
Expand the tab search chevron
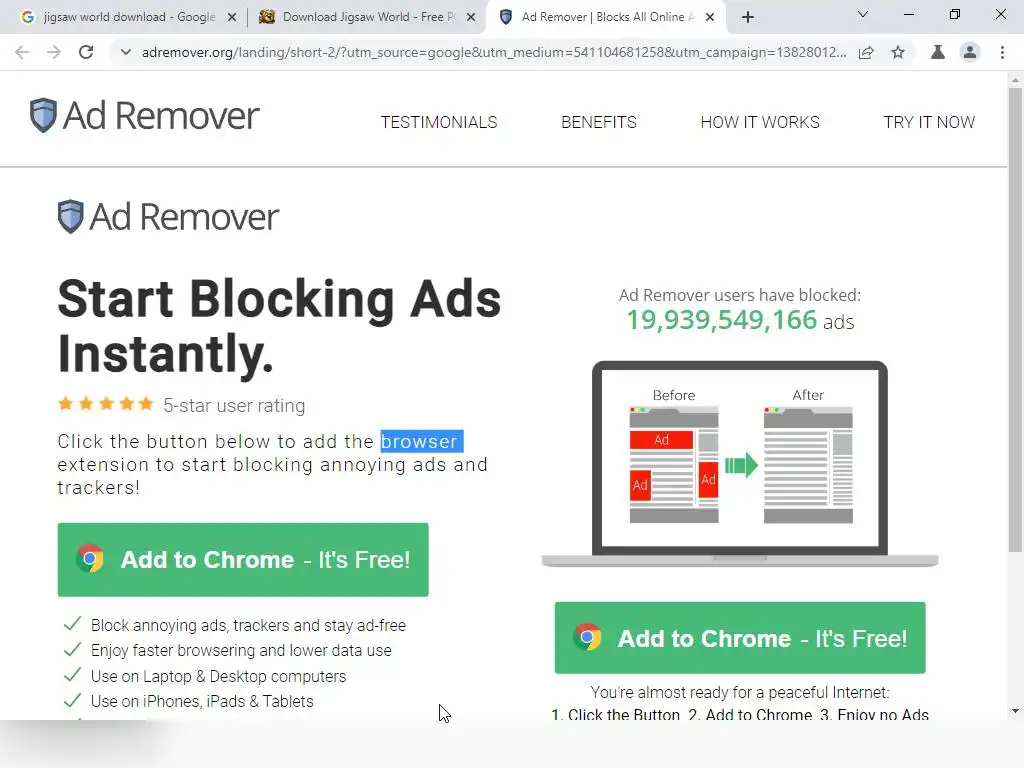tap(863, 14)
